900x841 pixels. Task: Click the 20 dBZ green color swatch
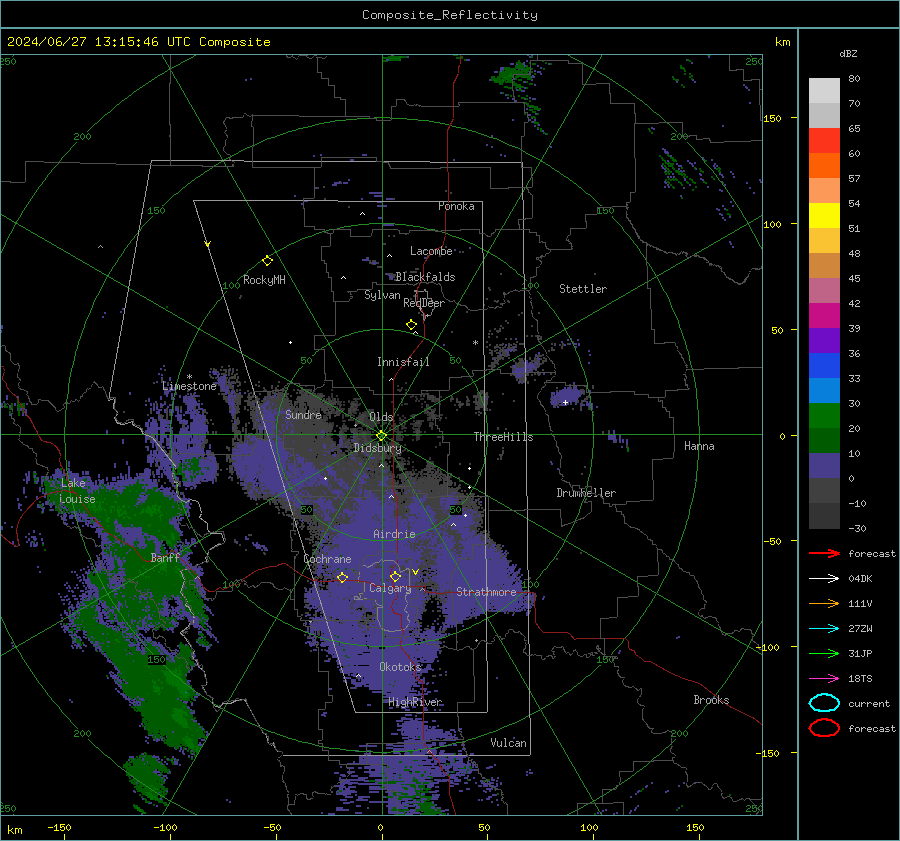pos(824,416)
